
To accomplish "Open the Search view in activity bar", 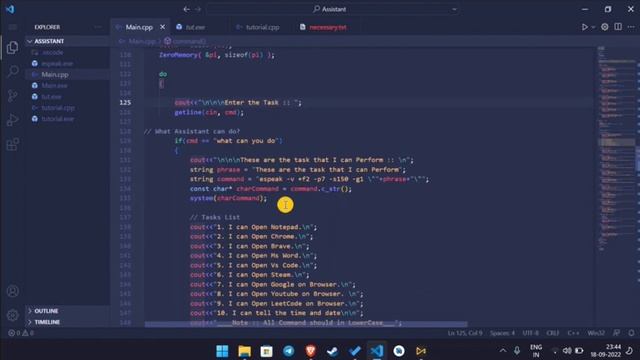I will pyautogui.click(x=12, y=71).
